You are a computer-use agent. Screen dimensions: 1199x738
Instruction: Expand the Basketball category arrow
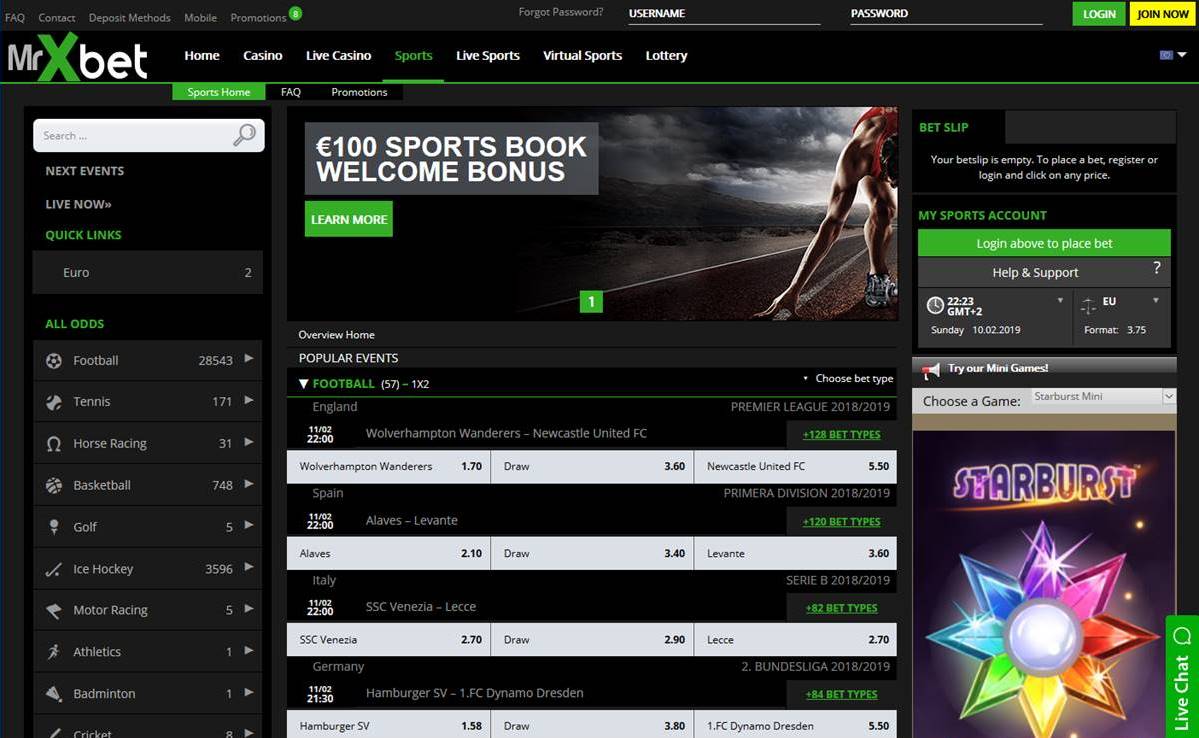click(x=249, y=483)
